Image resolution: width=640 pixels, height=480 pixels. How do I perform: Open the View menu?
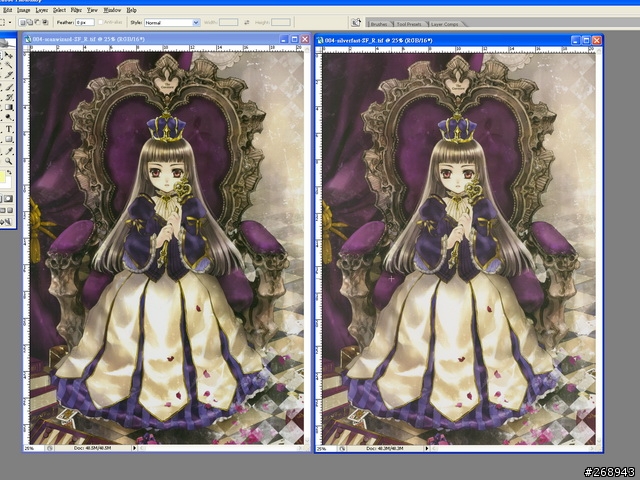tap(92, 10)
